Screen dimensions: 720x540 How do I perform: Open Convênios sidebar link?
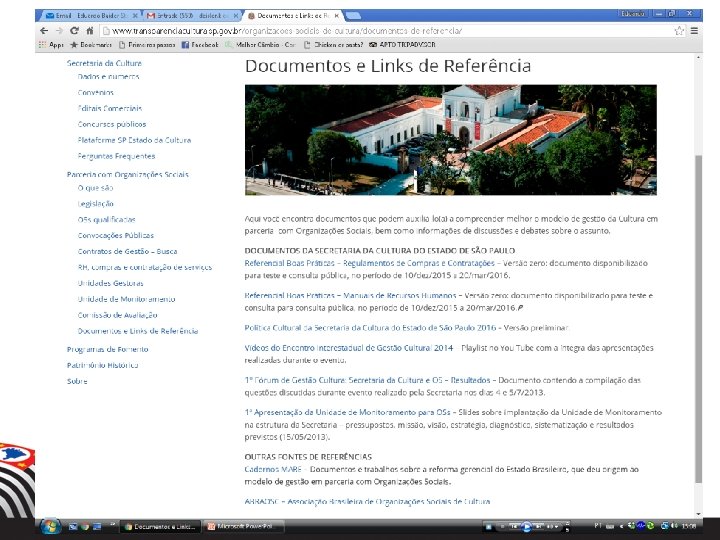(x=96, y=92)
